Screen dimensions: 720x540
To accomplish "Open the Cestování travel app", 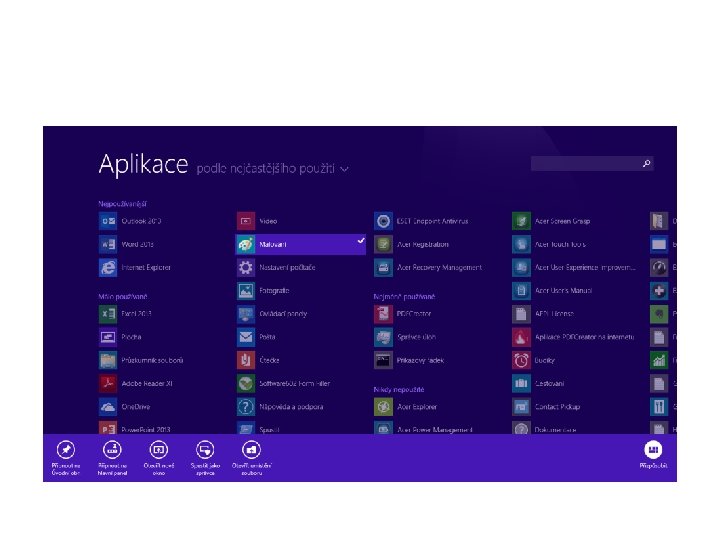I will click(x=521, y=383).
